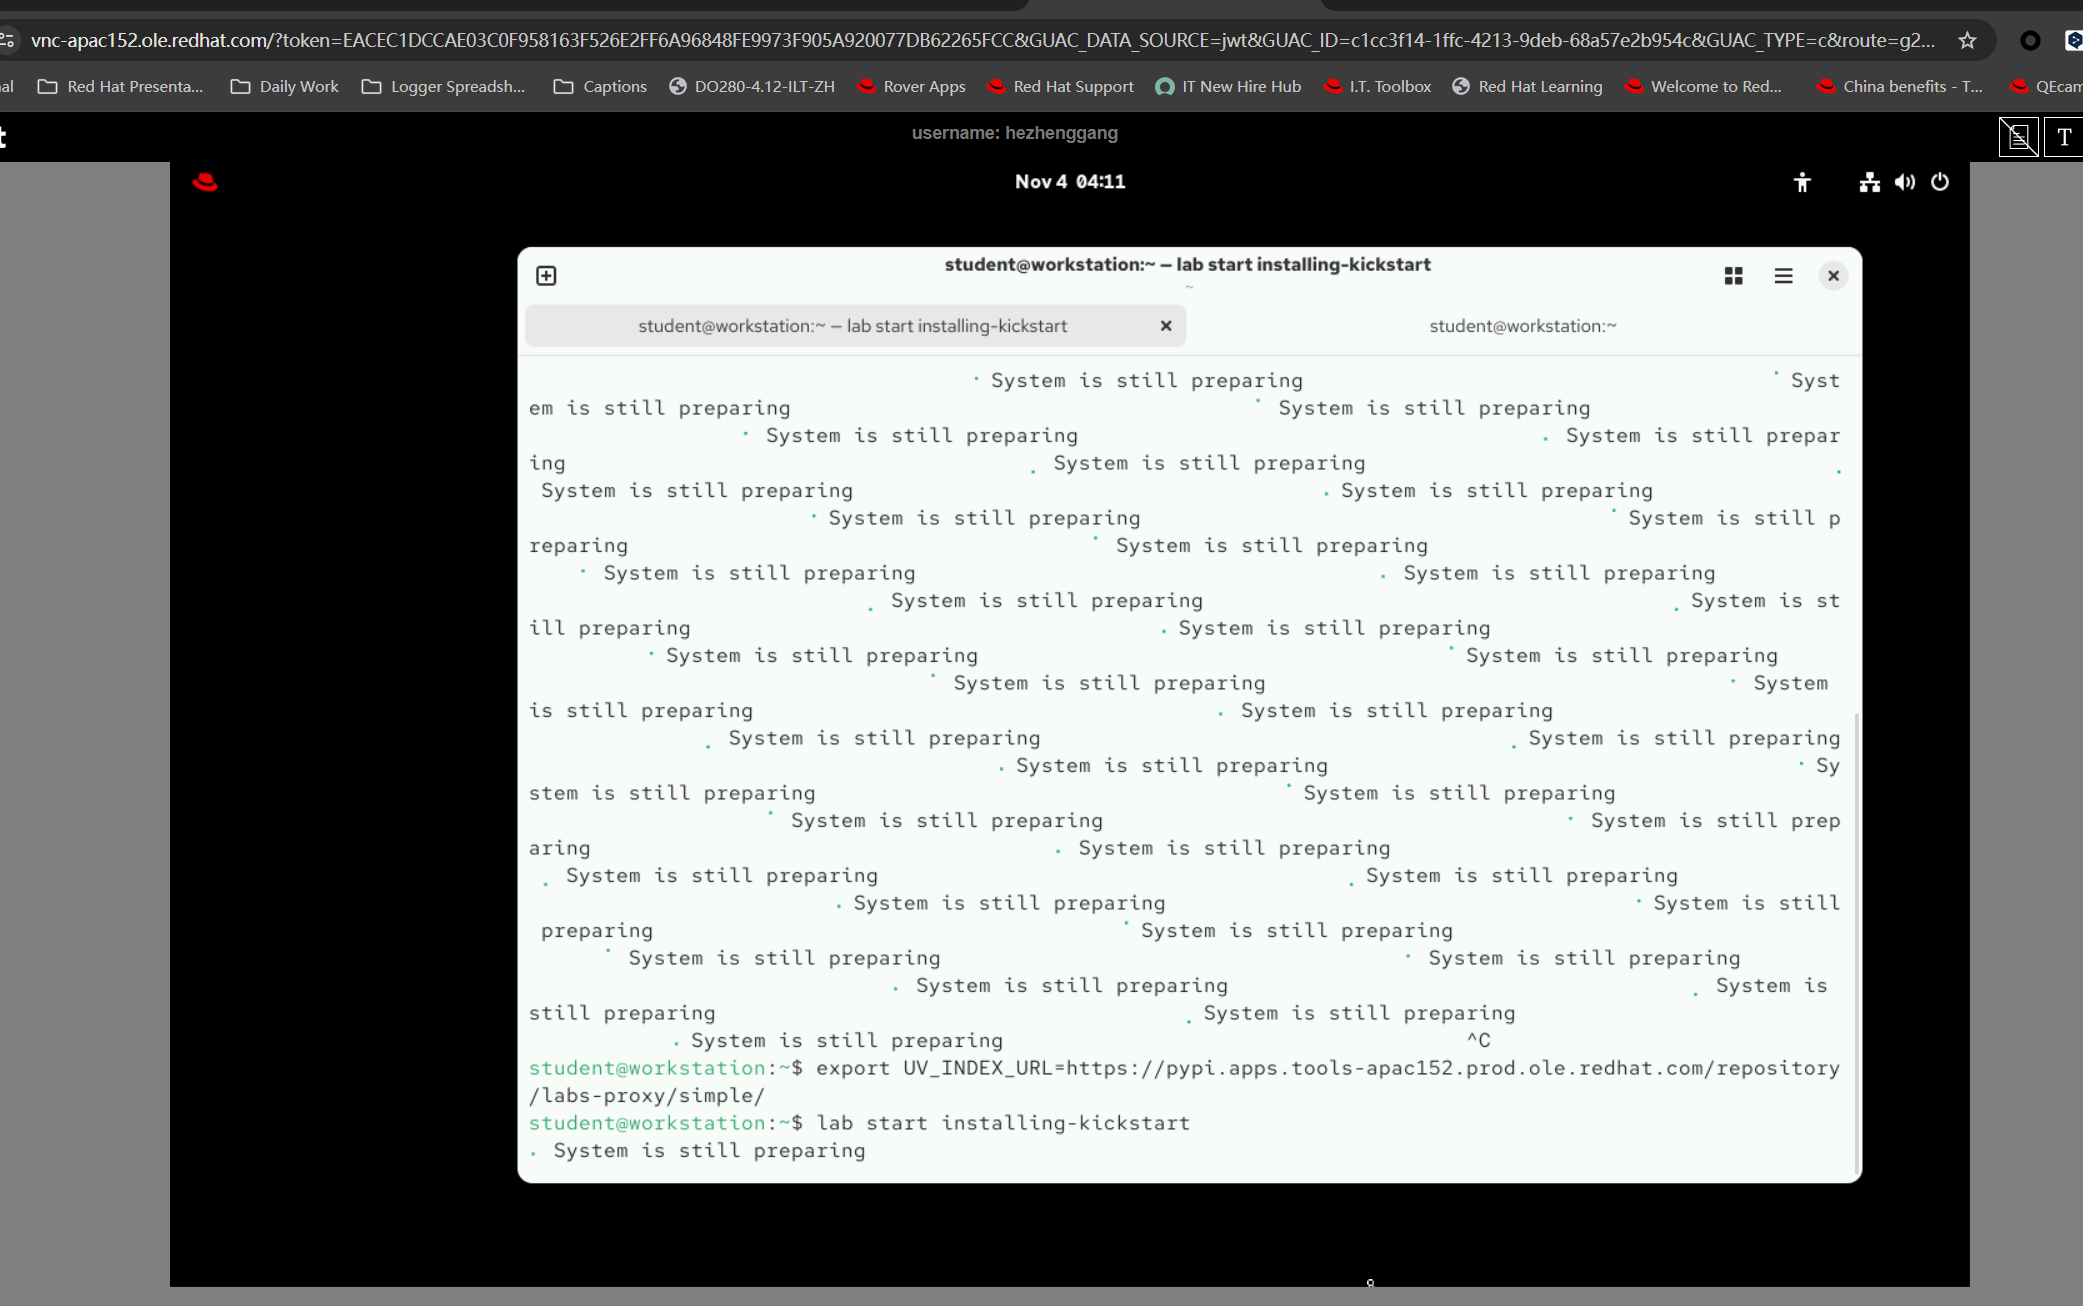This screenshot has height=1306, width=2083.
Task: Open the Red Hat Support bookmark
Action: (1060, 87)
